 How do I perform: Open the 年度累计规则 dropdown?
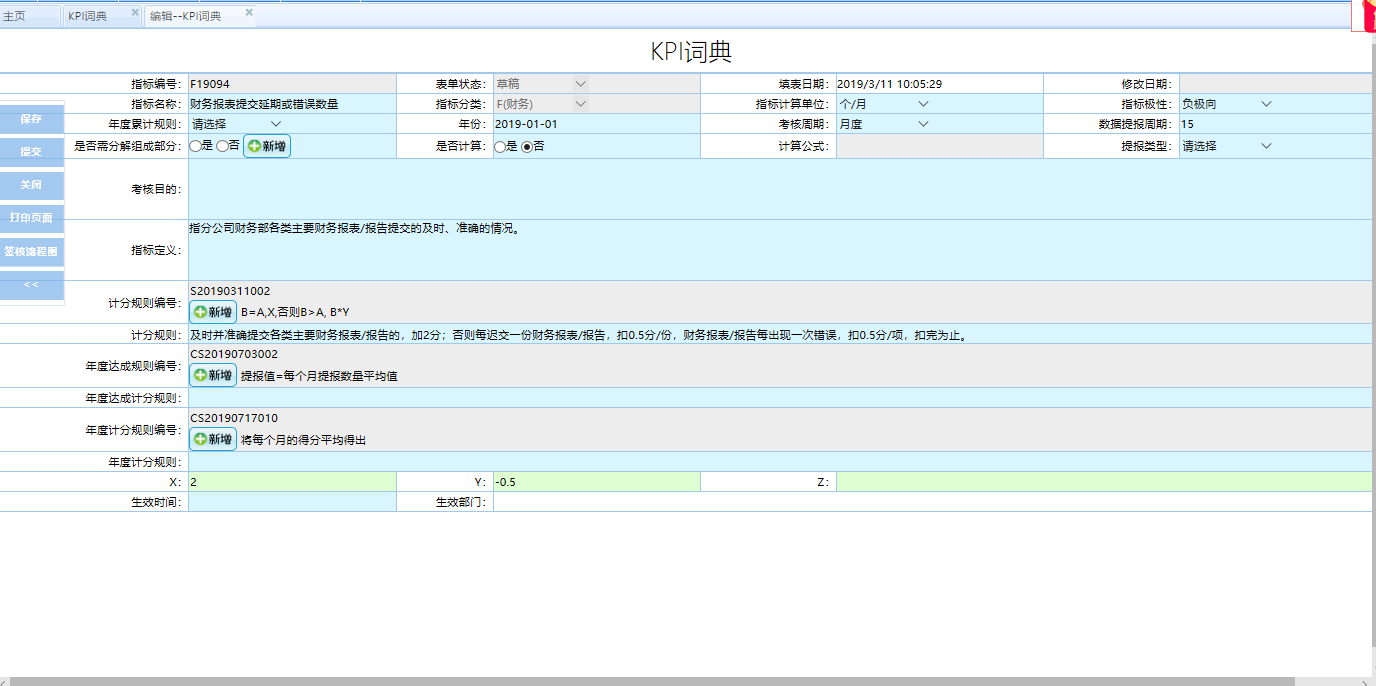(237, 124)
